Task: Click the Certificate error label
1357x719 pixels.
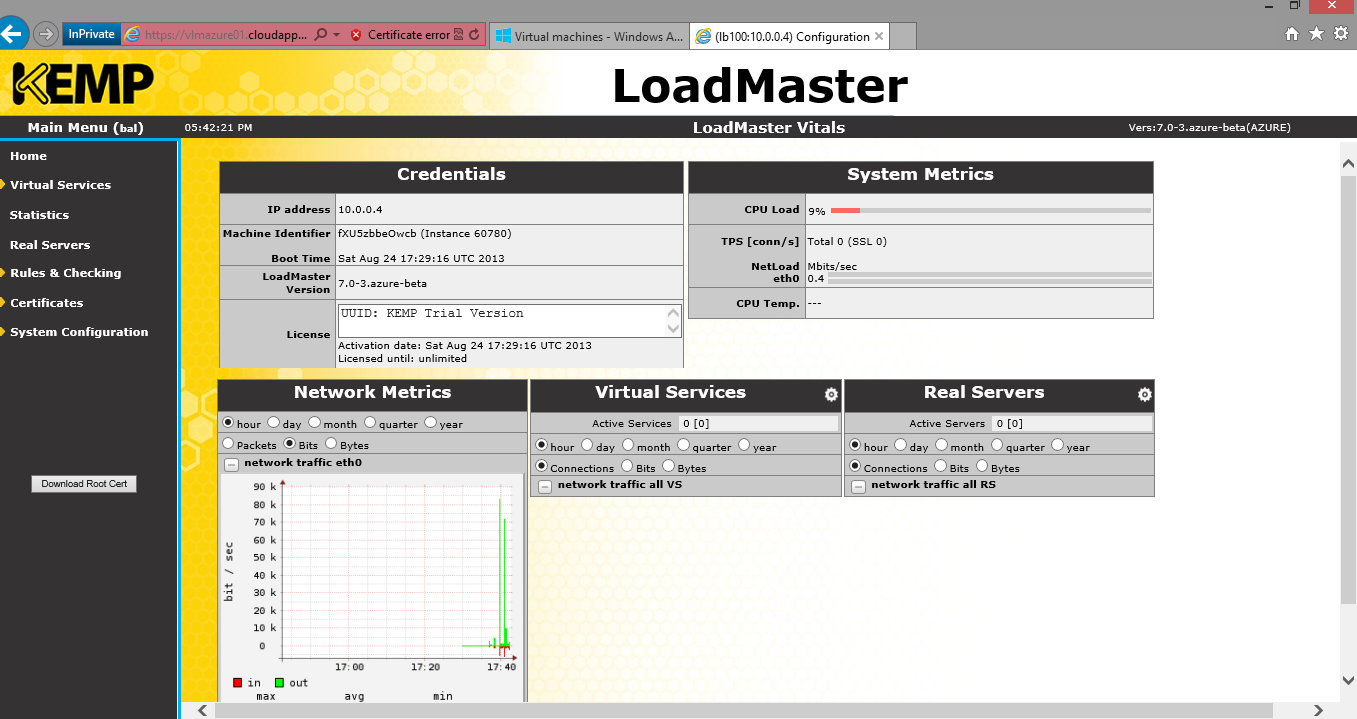Action: pyautogui.click(x=408, y=35)
